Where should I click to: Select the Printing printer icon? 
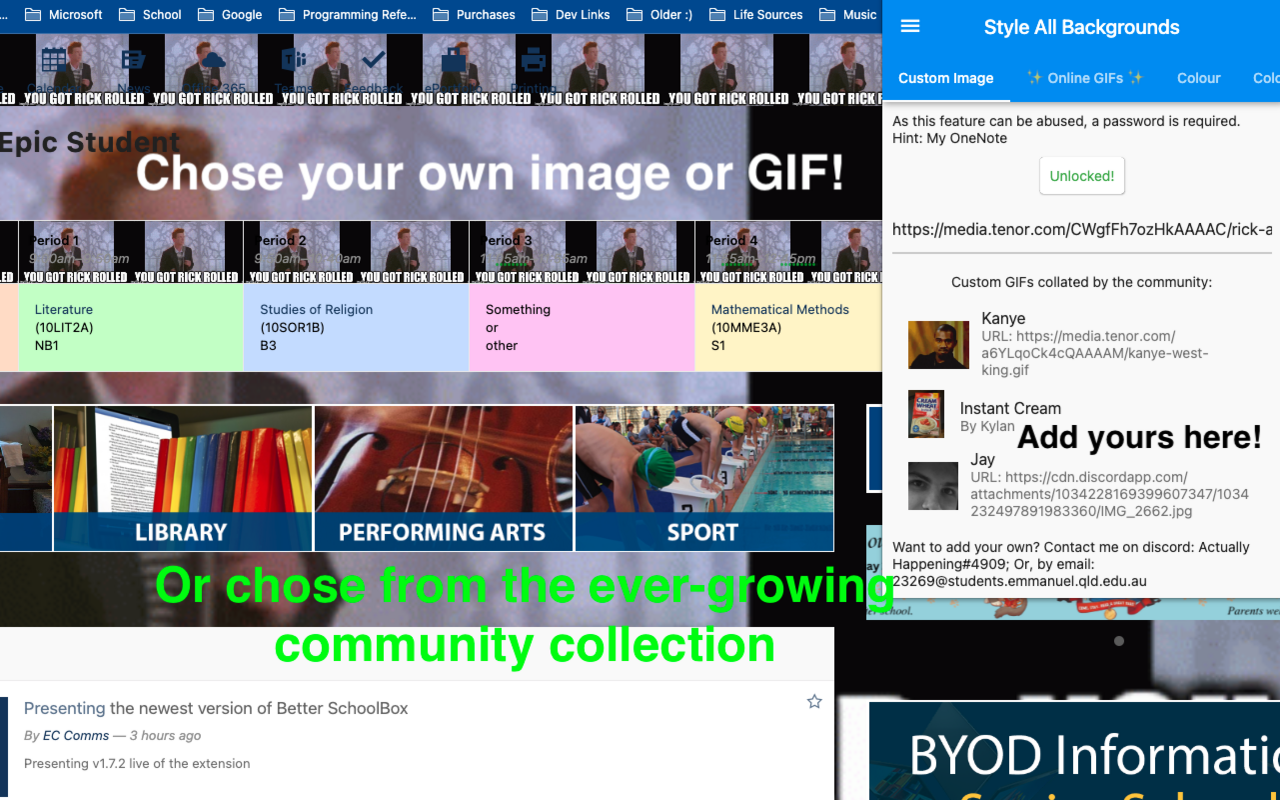click(532, 58)
